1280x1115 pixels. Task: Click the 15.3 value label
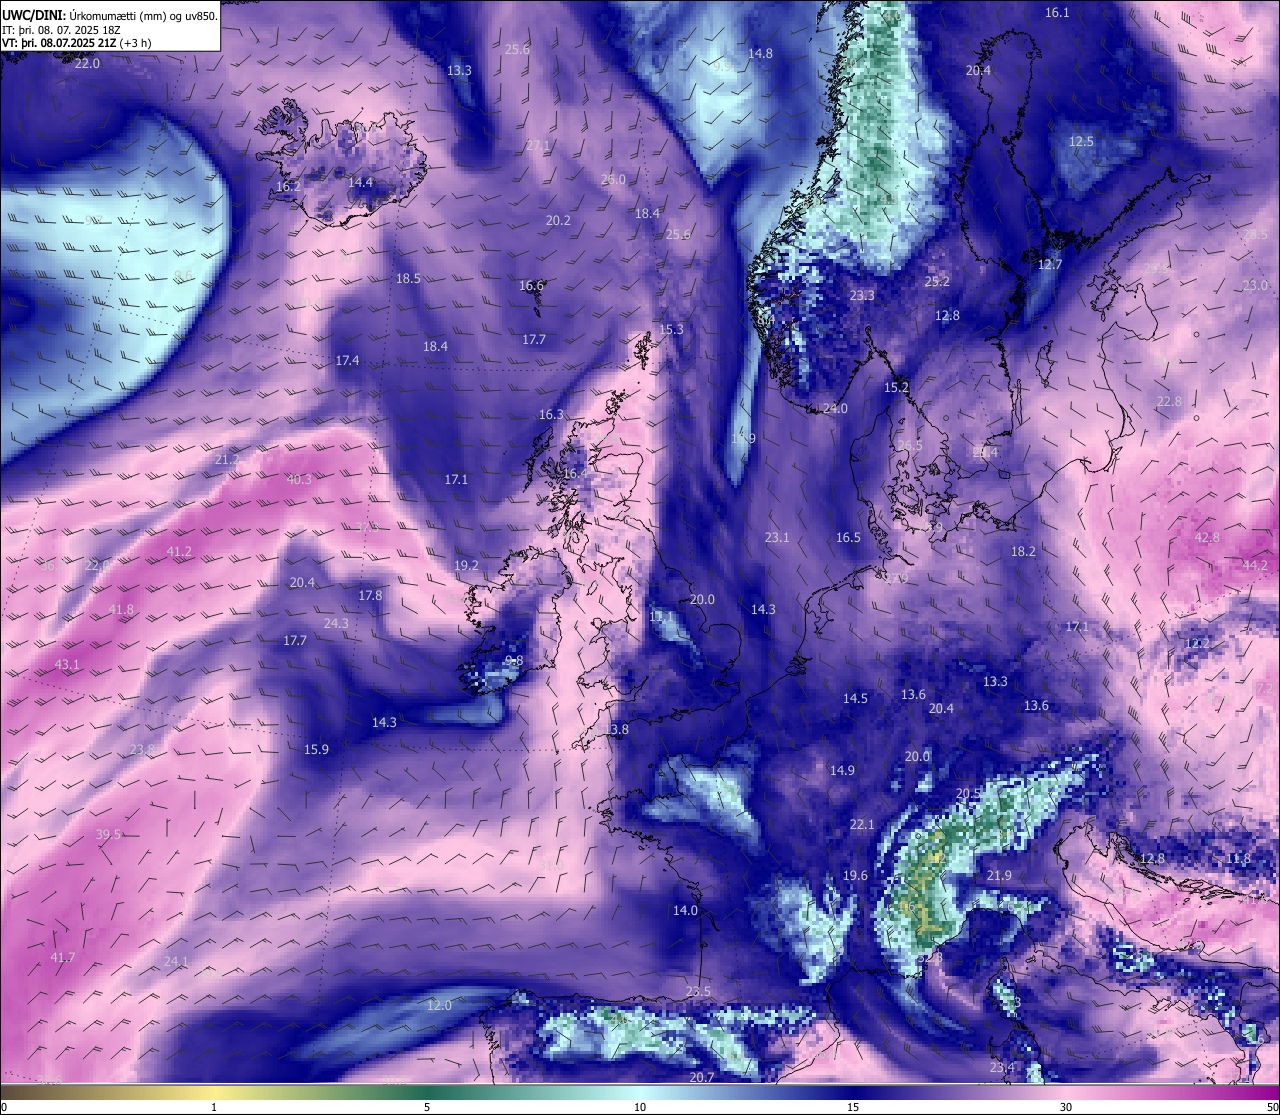pyautogui.click(x=671, y=330)
